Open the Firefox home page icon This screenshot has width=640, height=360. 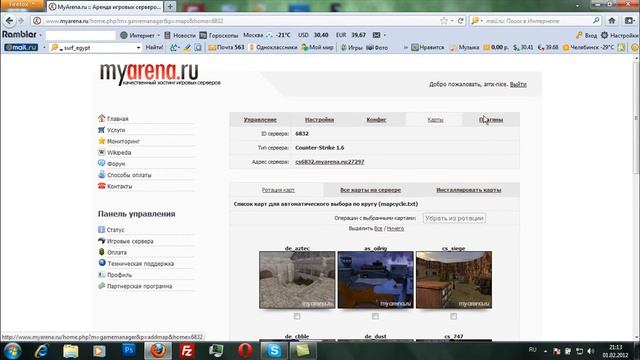611,20
